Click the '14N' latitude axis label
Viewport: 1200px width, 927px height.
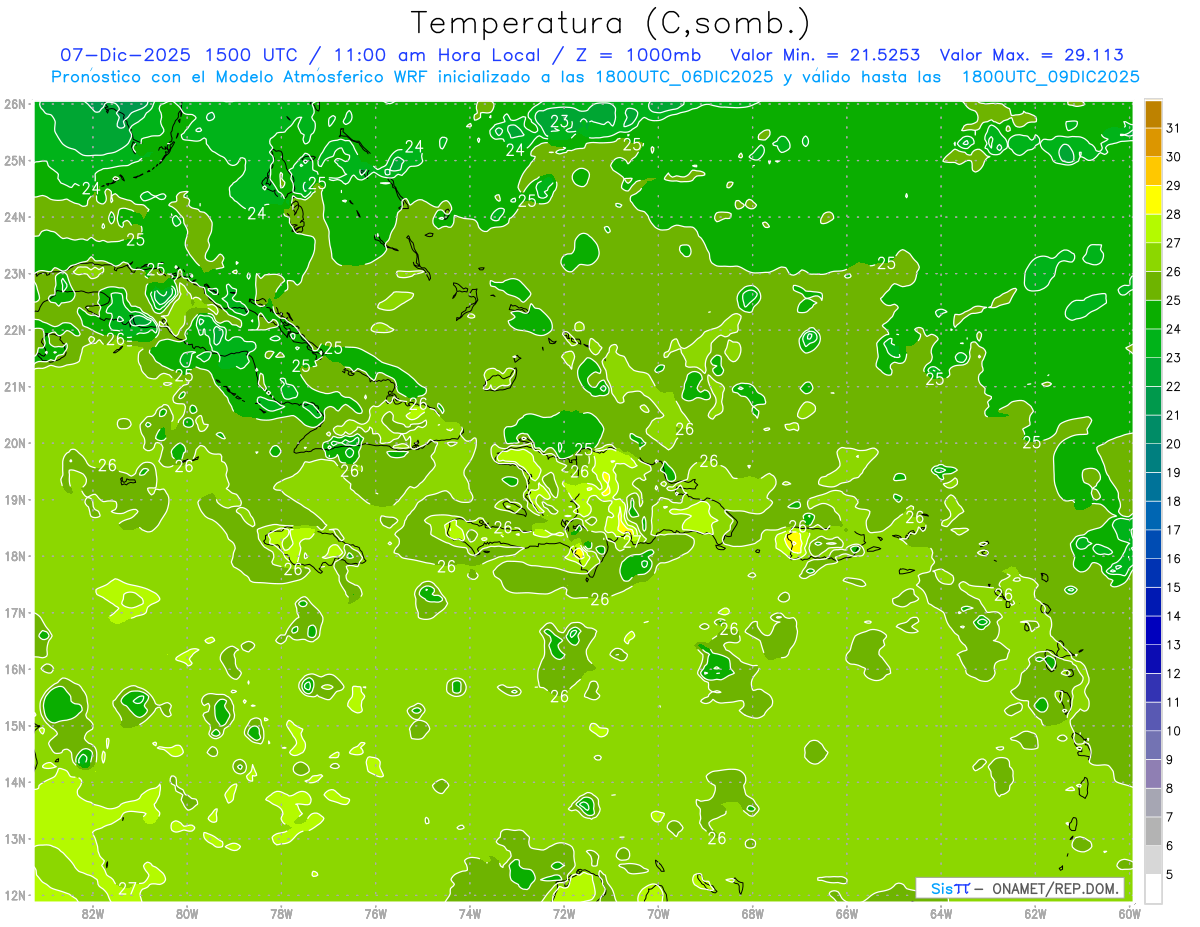[14, 782]
